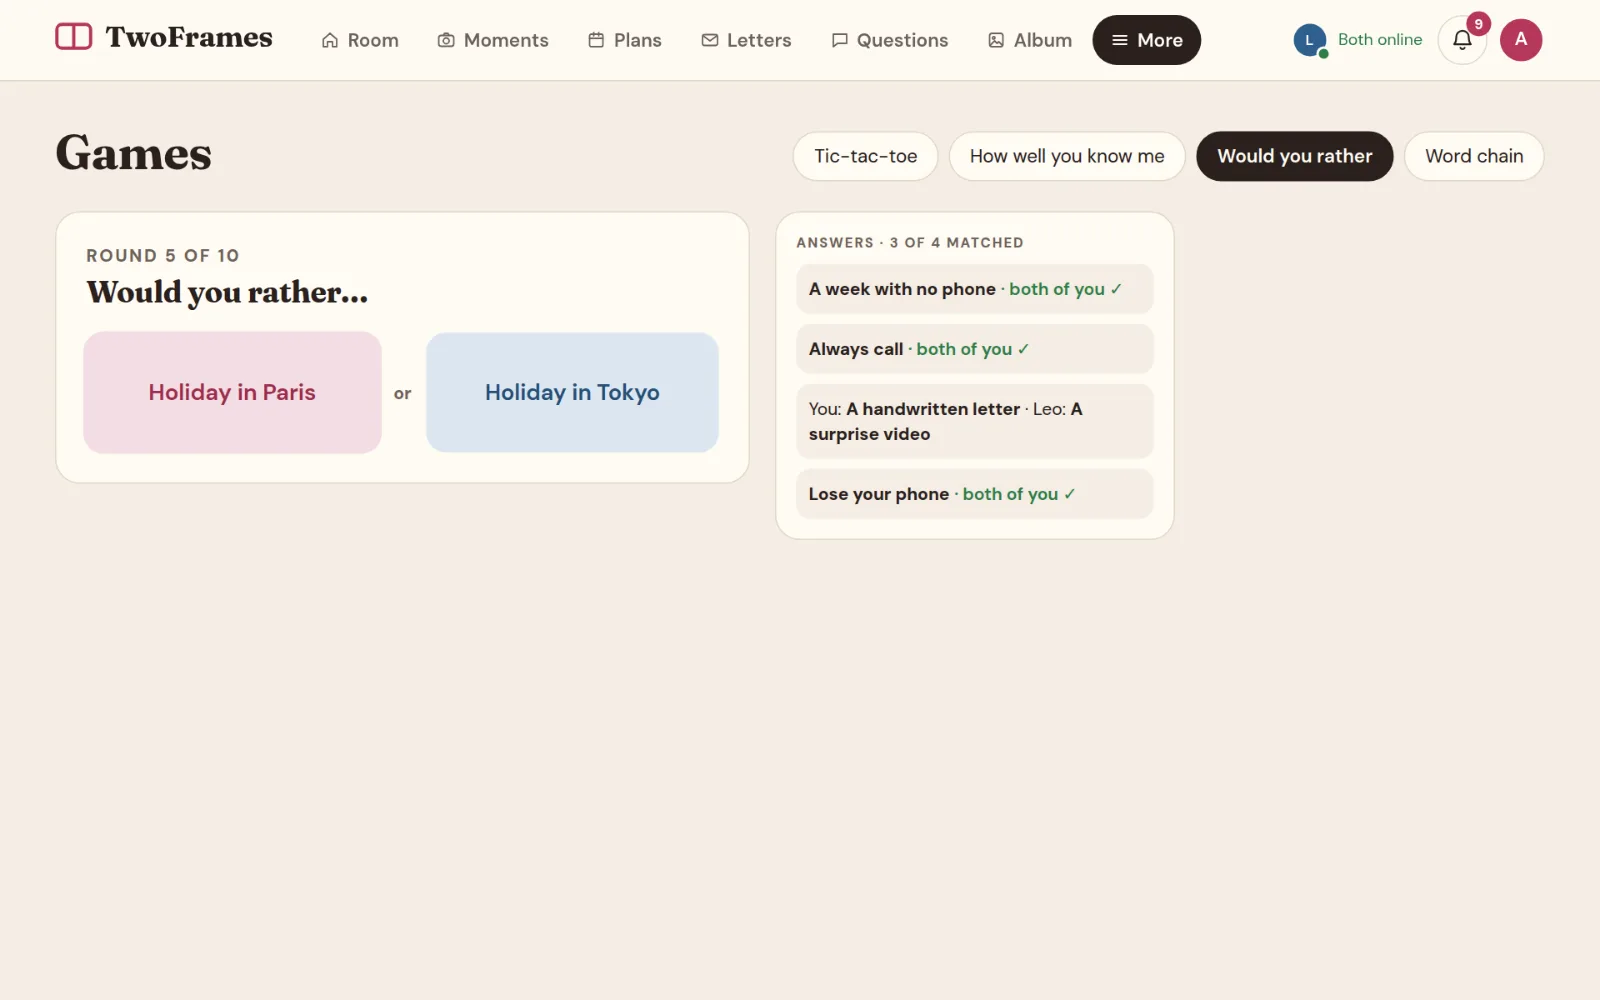
Task: Choose Holiday in Paris
Action: [x=232, y=392]
